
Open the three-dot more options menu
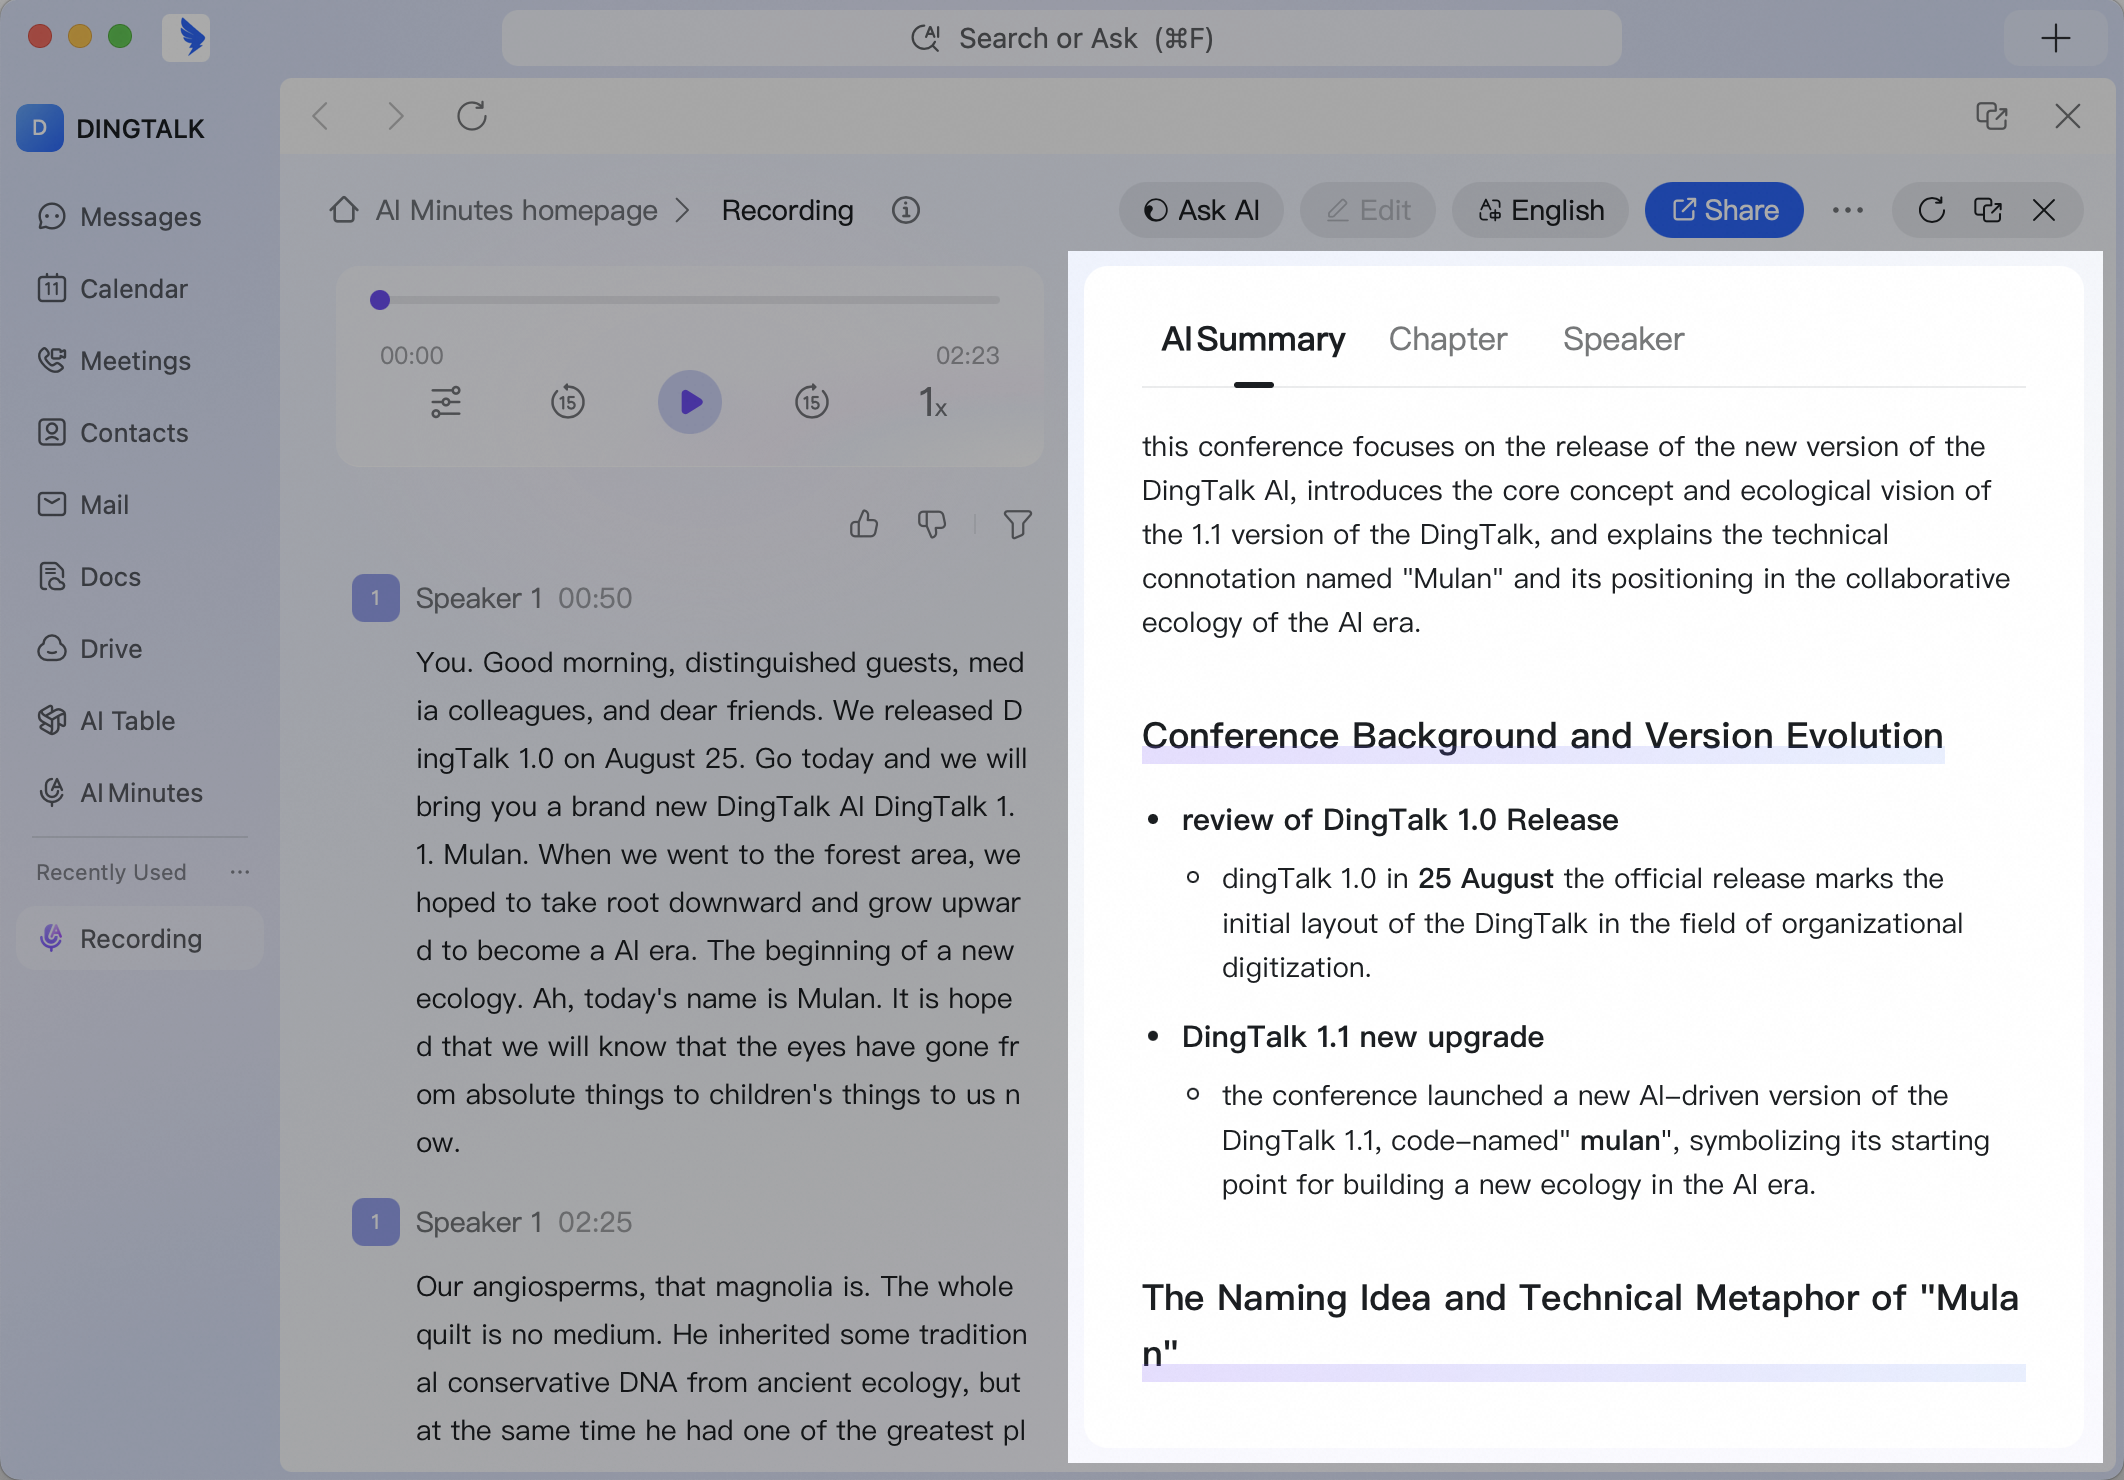[x=1848, y=210]
